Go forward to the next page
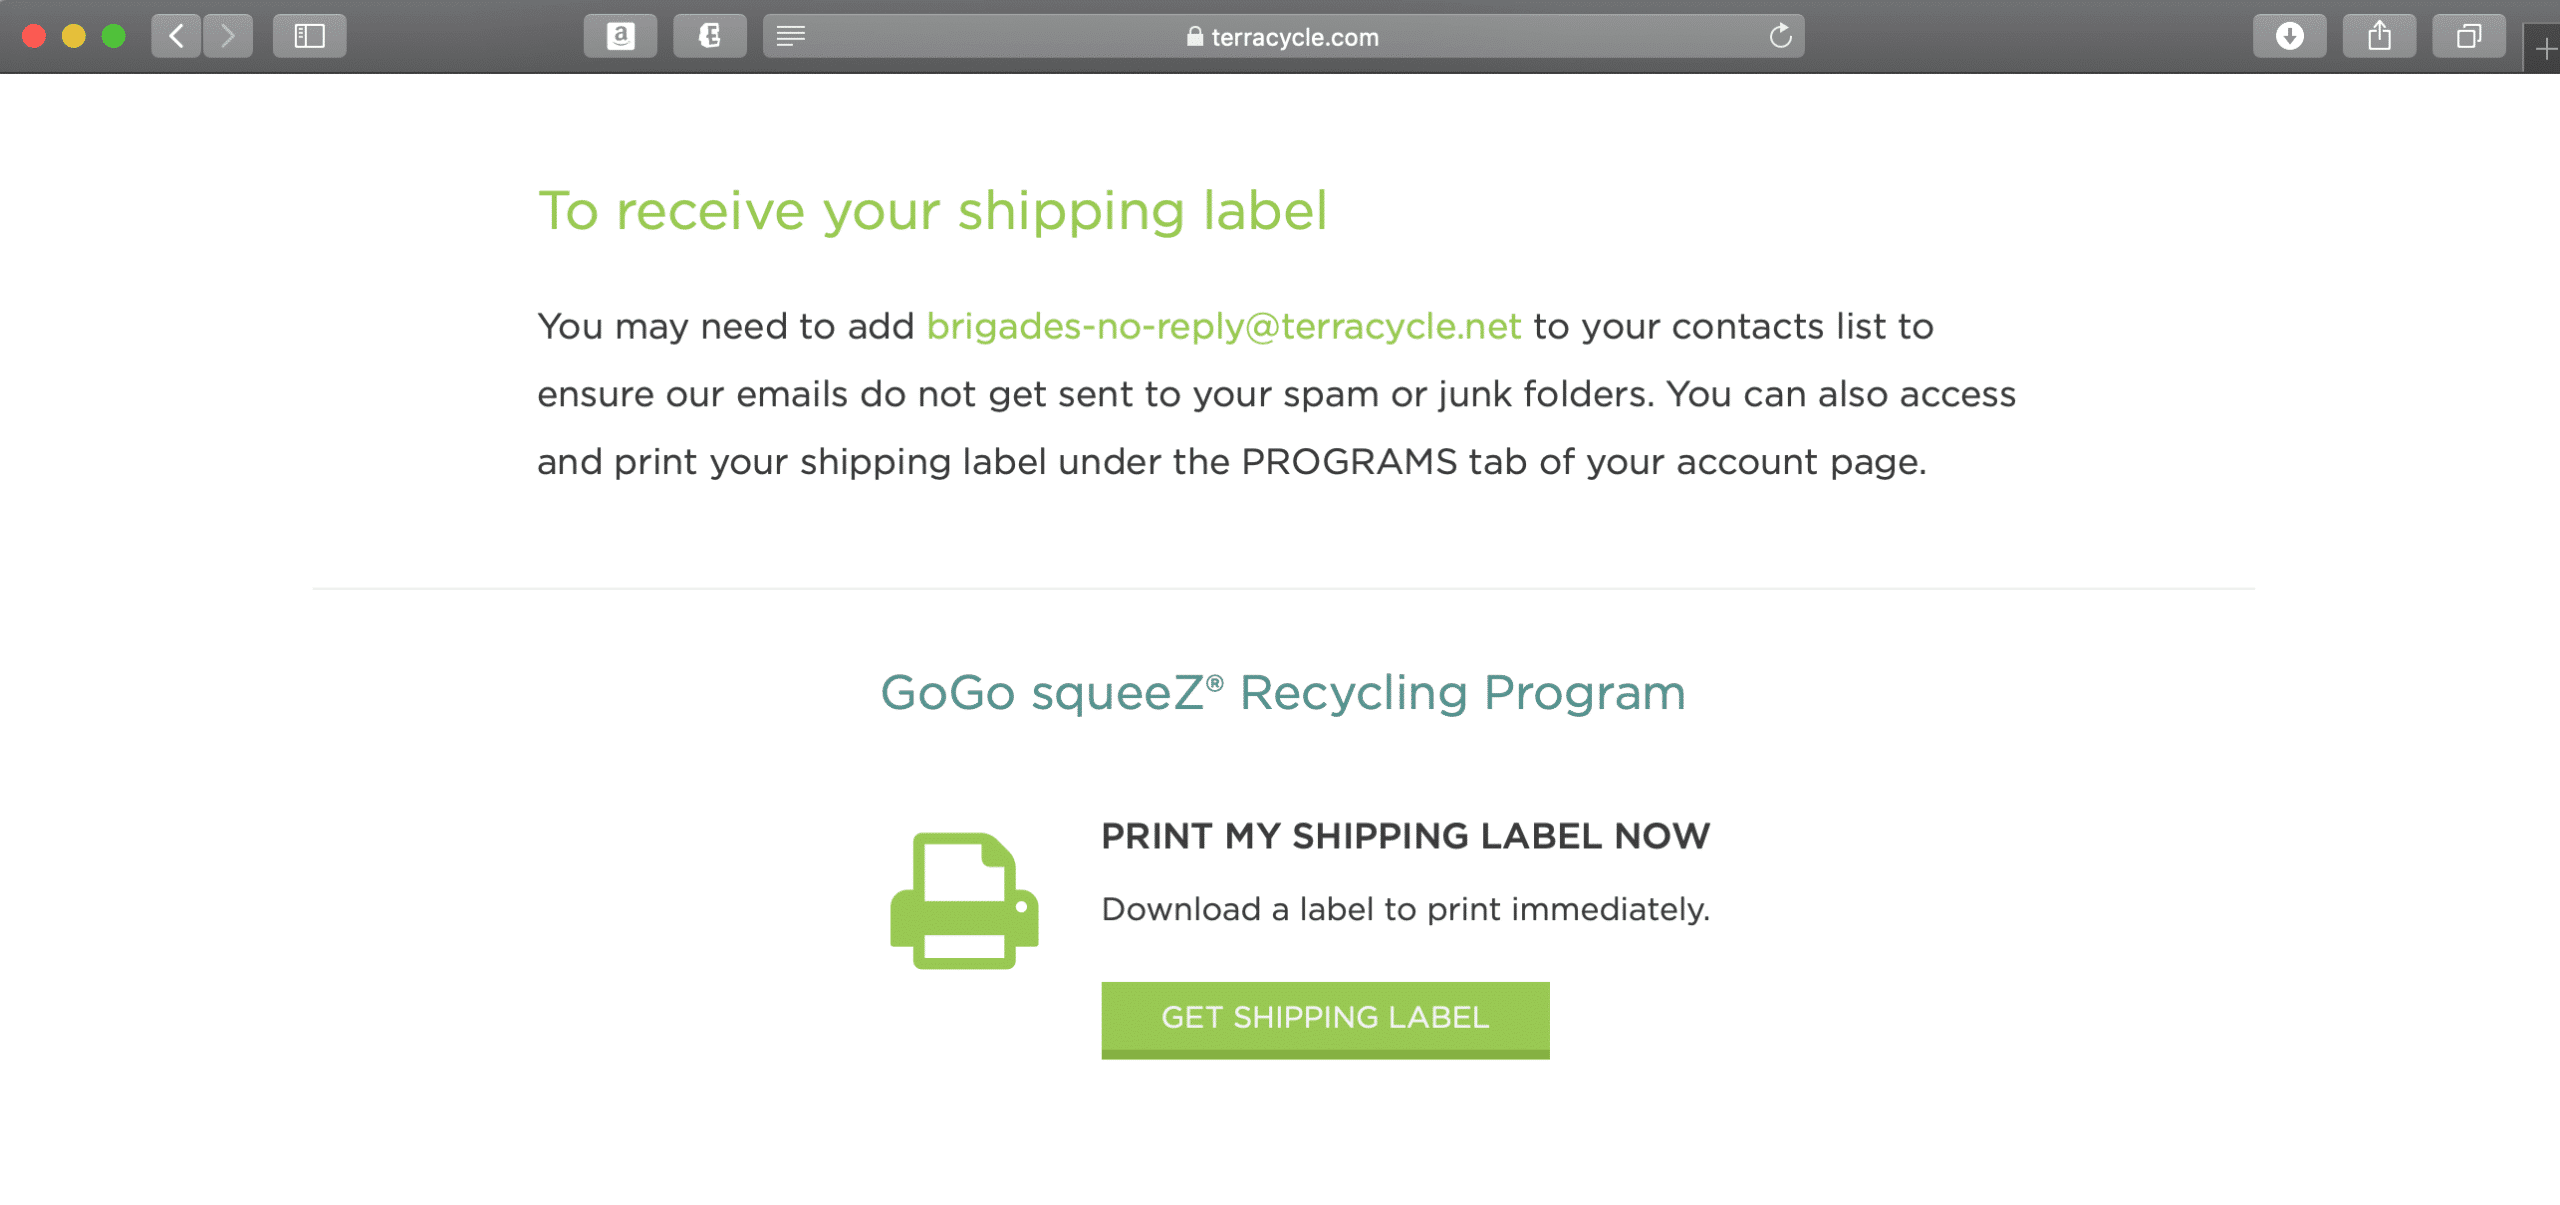The height and width of the screenshot is (1205, 2560). click(x=228, y=37)
